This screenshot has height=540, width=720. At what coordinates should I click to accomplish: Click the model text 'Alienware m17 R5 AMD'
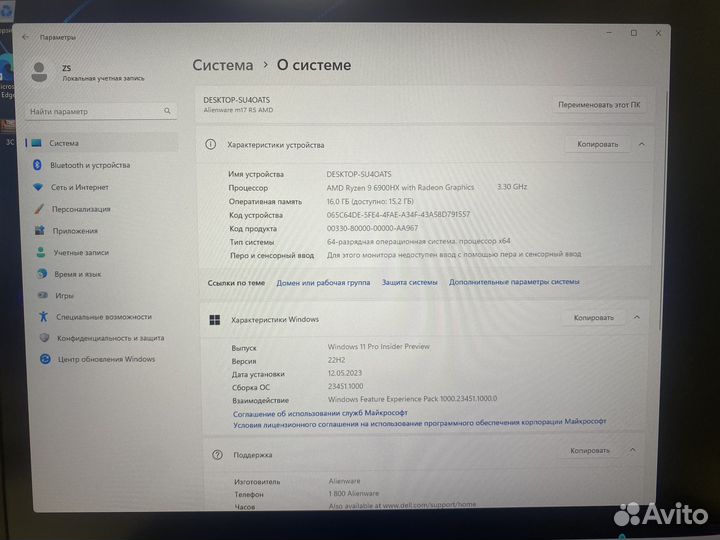tap(238, 110)
